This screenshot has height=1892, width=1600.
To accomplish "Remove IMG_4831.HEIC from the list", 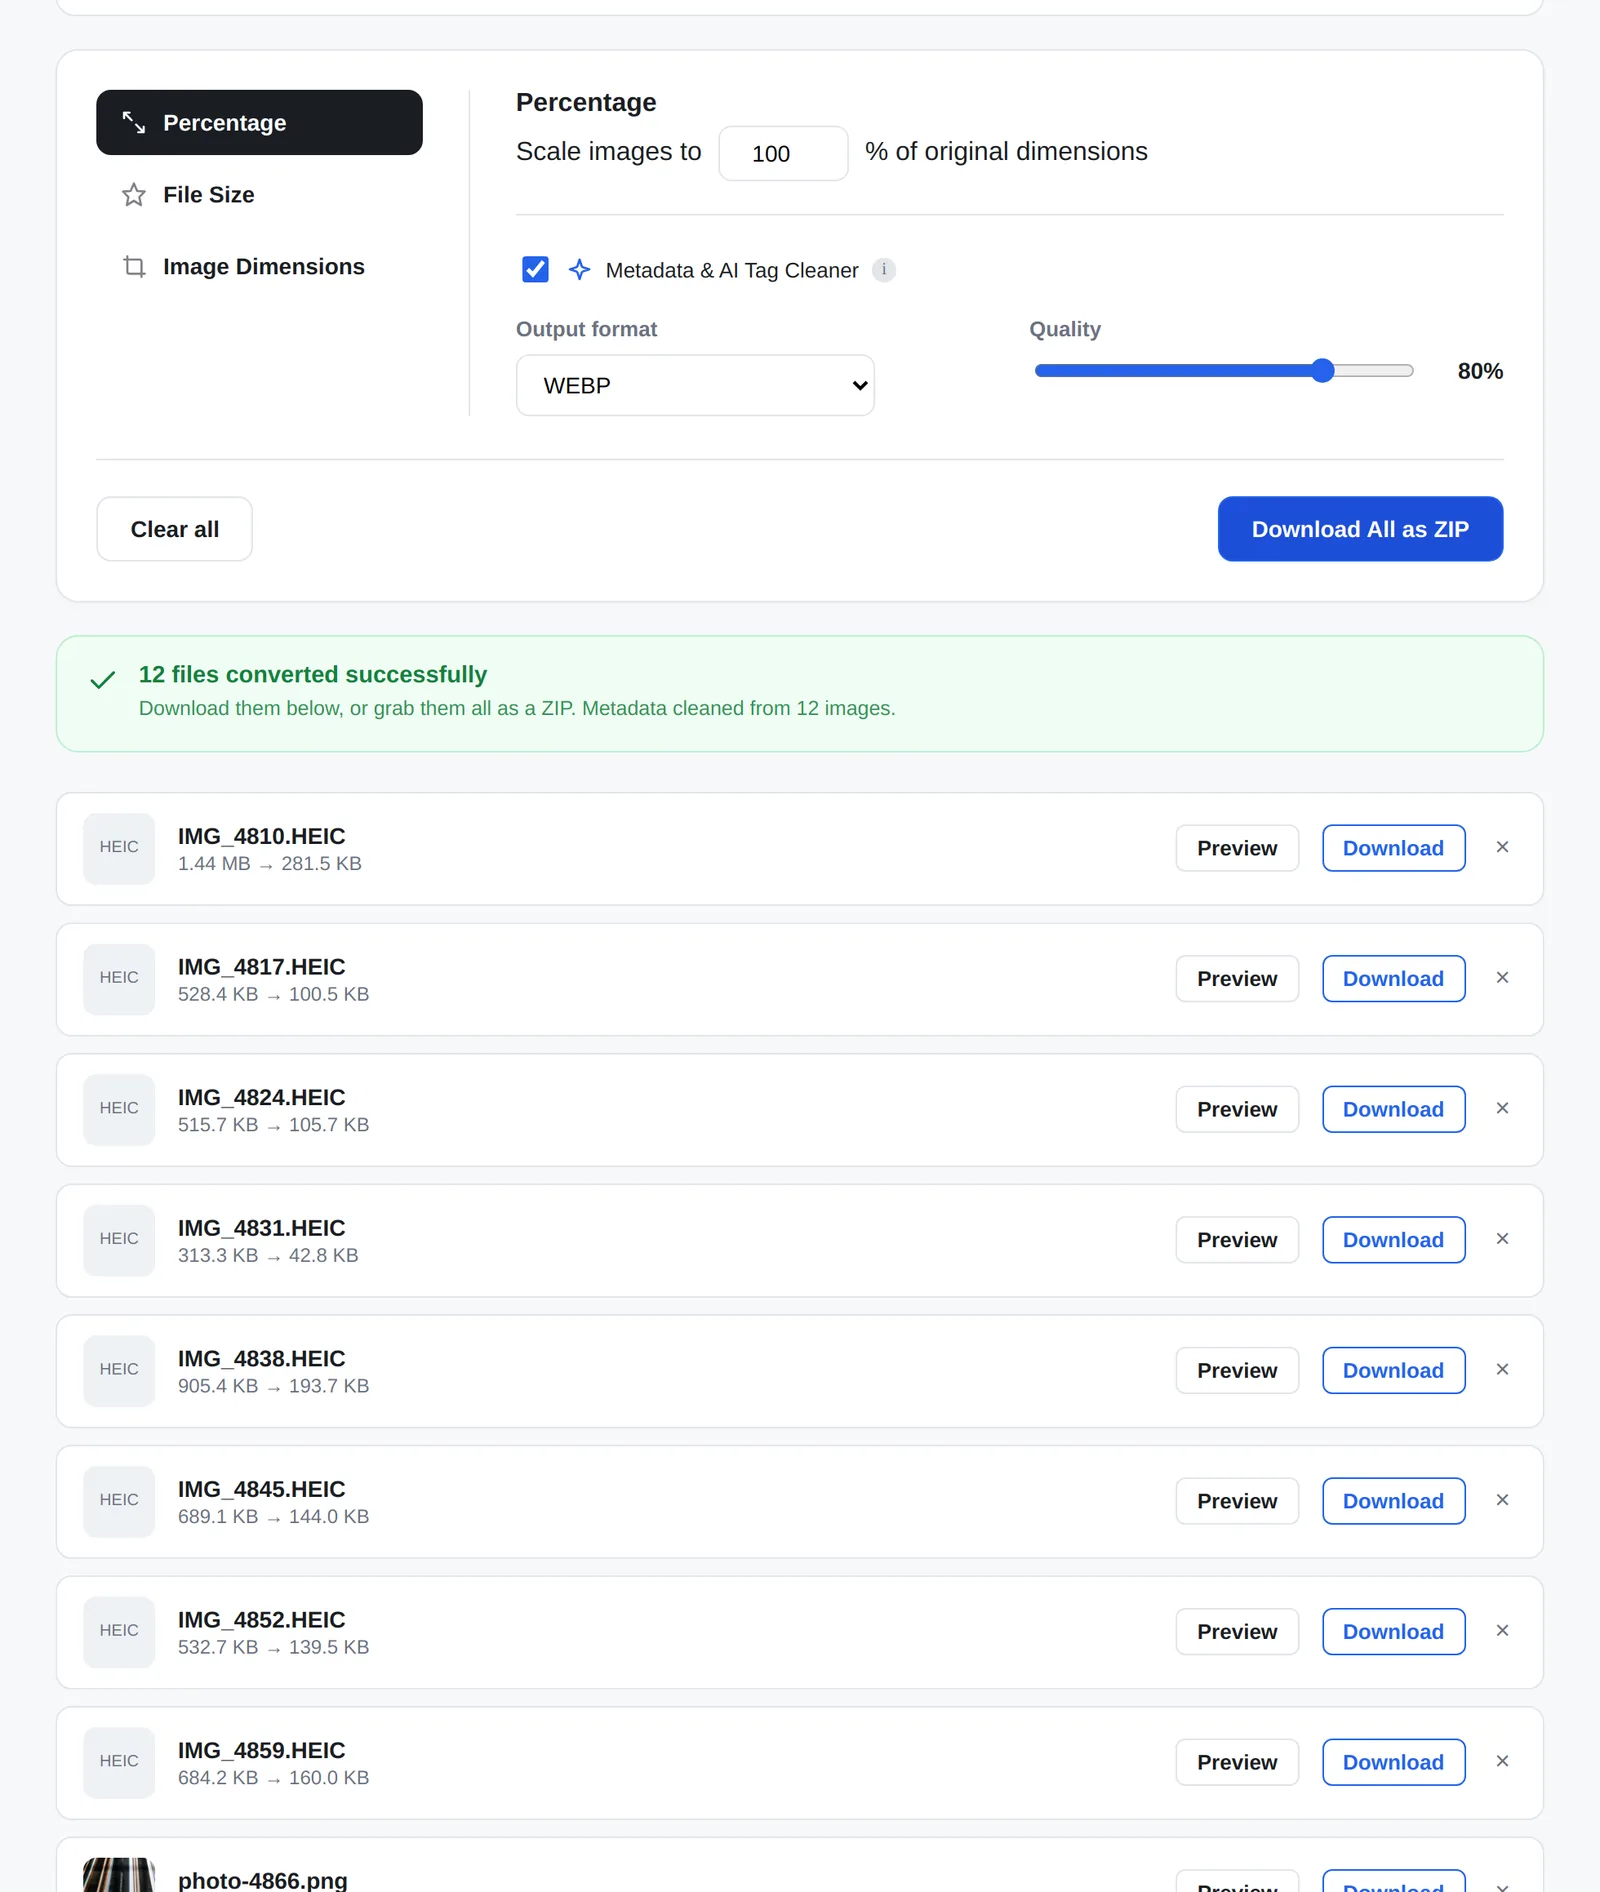I will [x=1502, y=1239].
